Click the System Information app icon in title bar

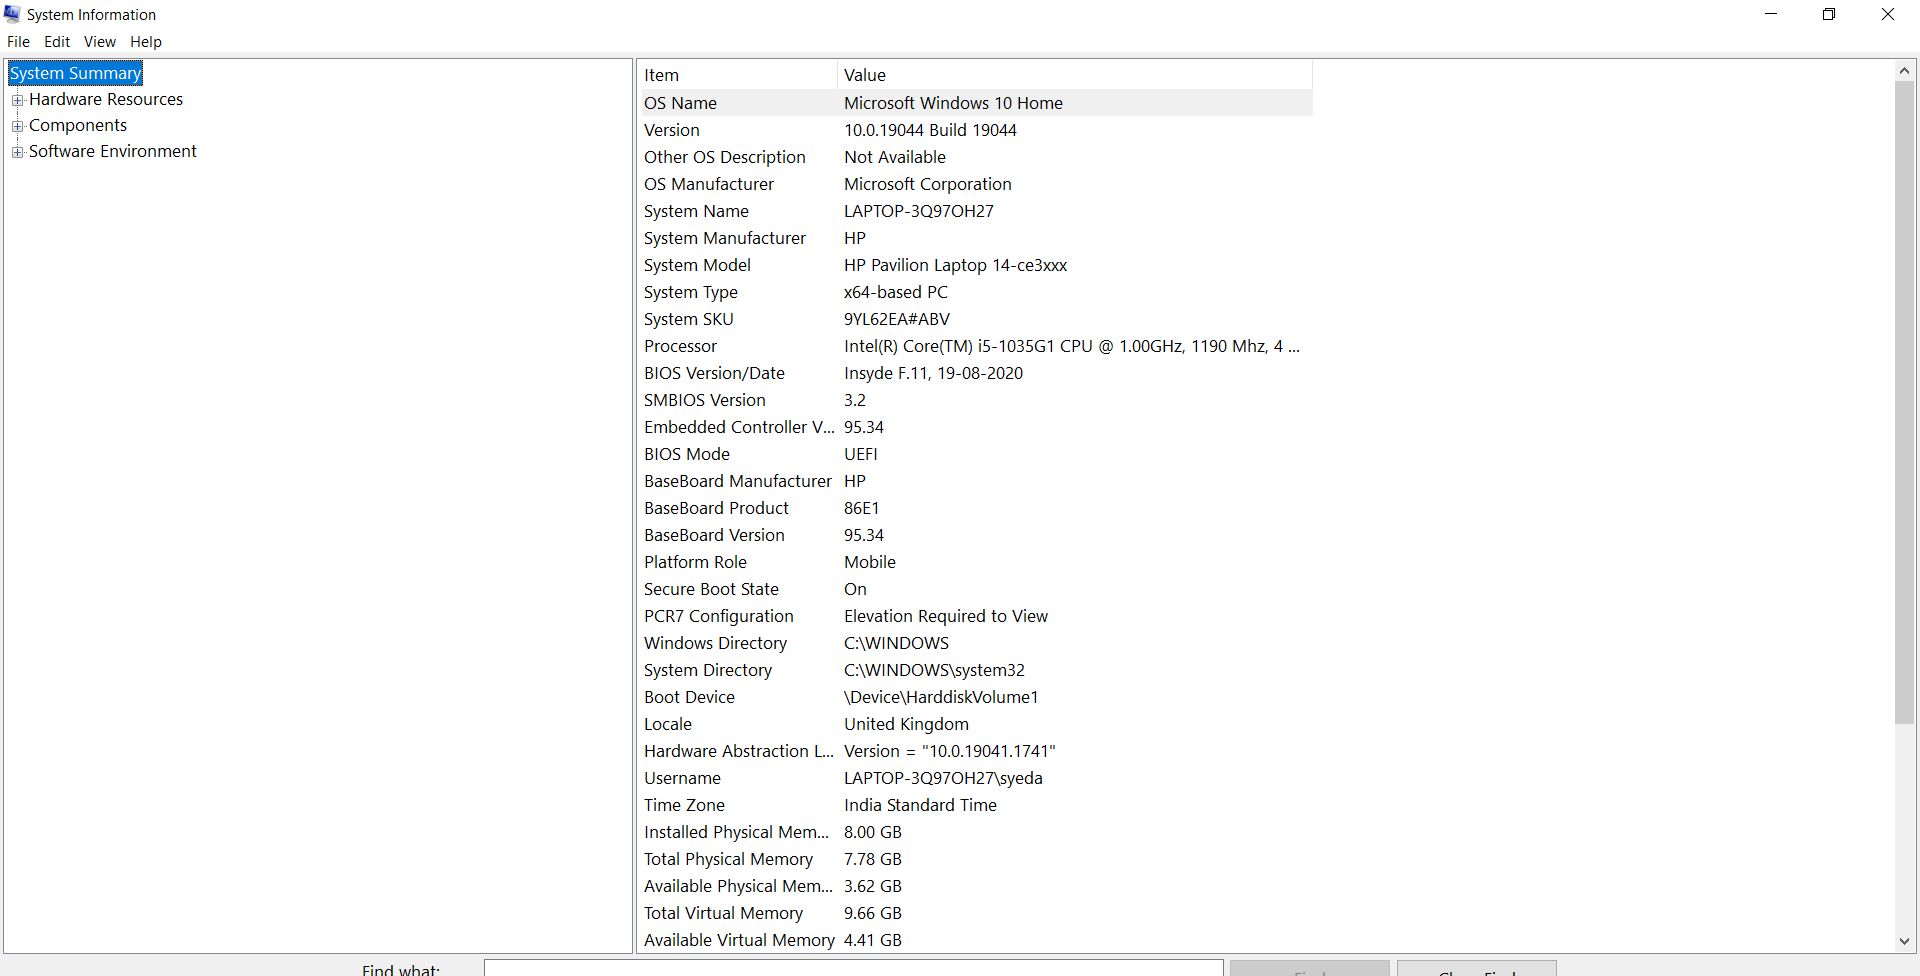coord(12,14)
